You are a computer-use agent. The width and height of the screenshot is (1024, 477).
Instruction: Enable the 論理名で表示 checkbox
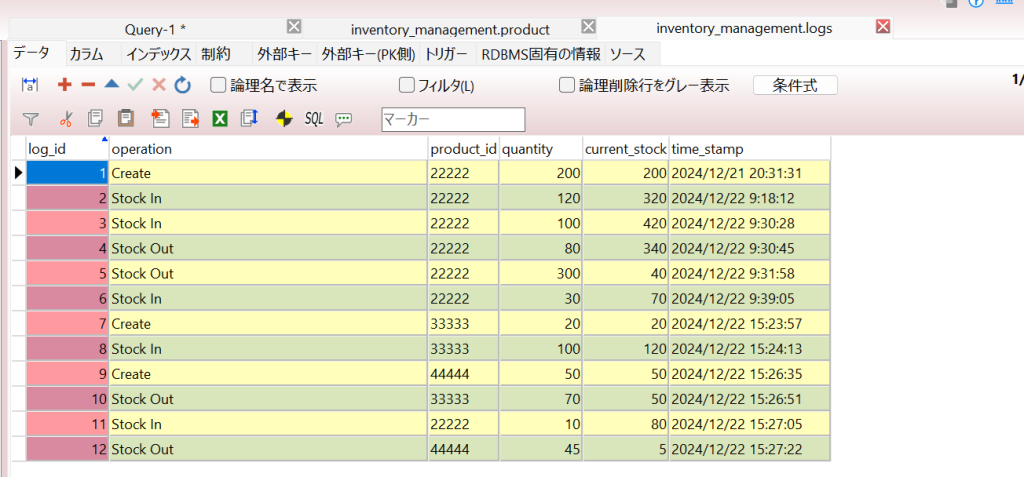click(x=218, y=86)
